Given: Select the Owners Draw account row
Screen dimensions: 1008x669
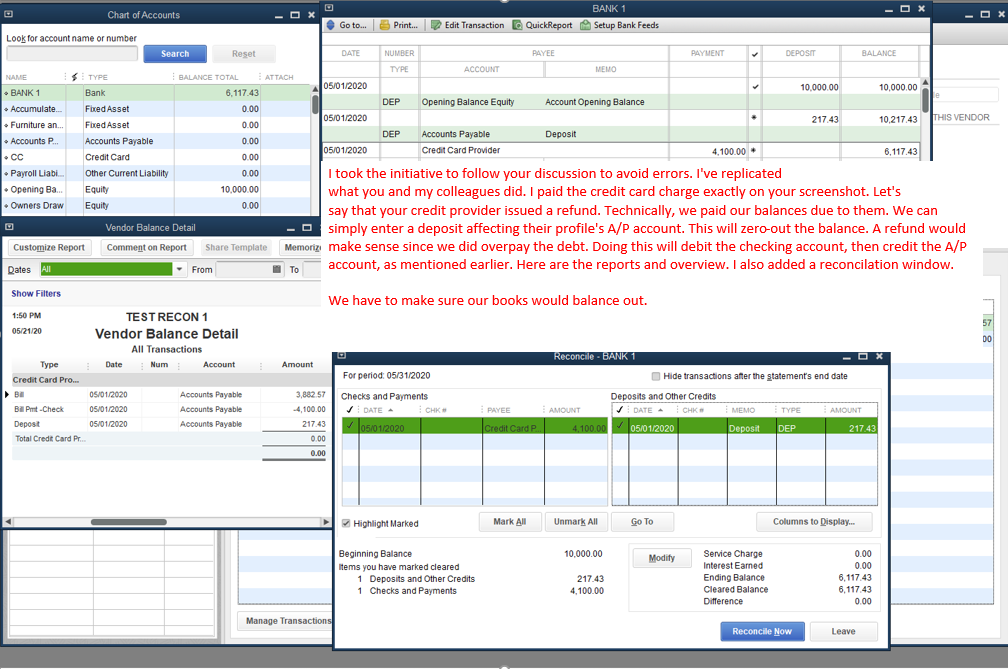Looking at the screenshot, I should 157,206.
